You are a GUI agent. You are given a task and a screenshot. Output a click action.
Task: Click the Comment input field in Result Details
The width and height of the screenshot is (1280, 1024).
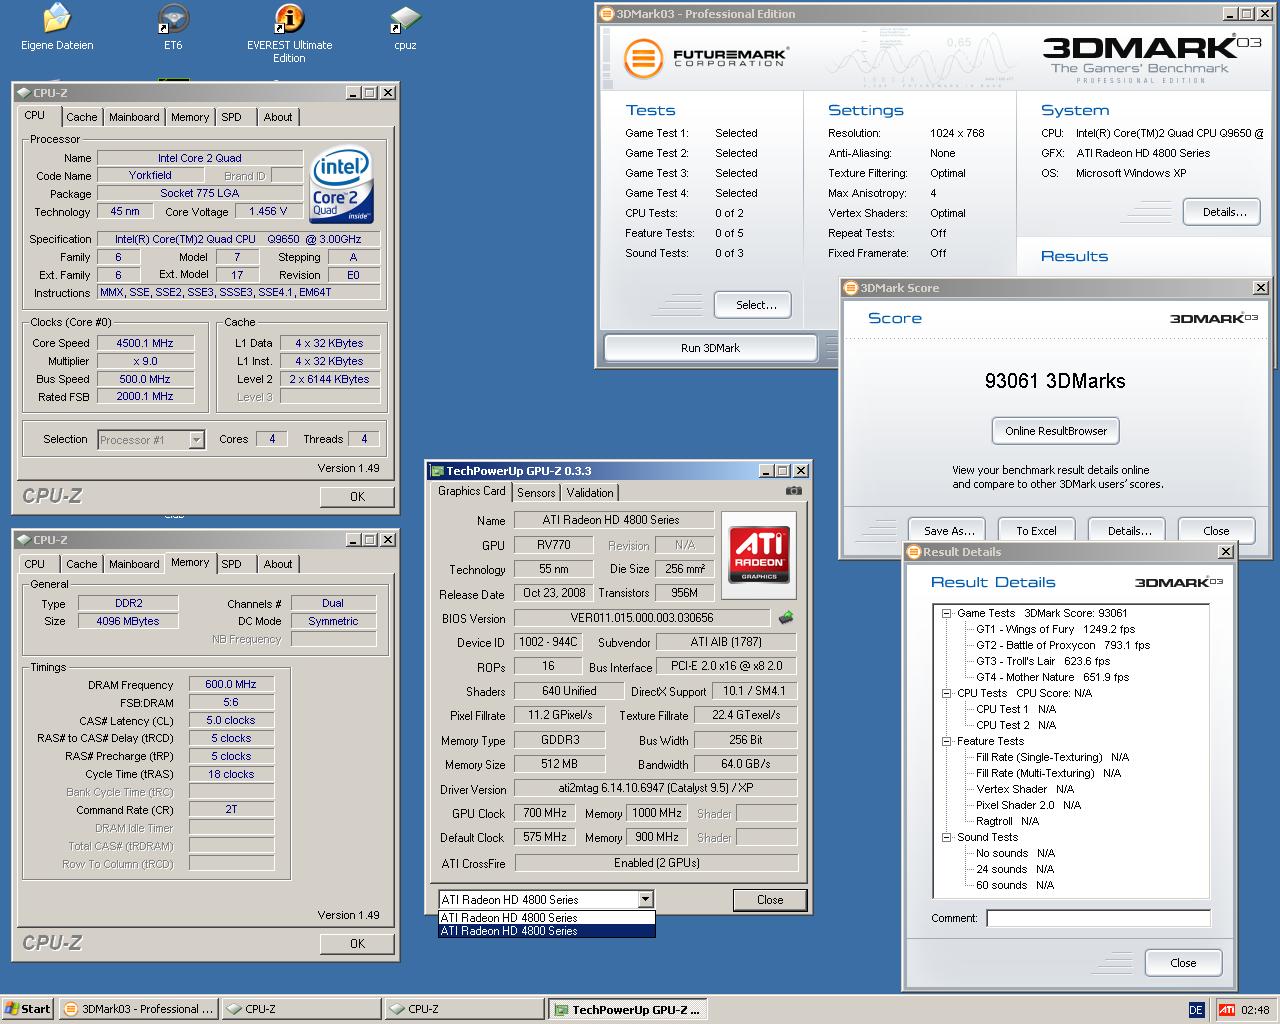point(1098,918)
